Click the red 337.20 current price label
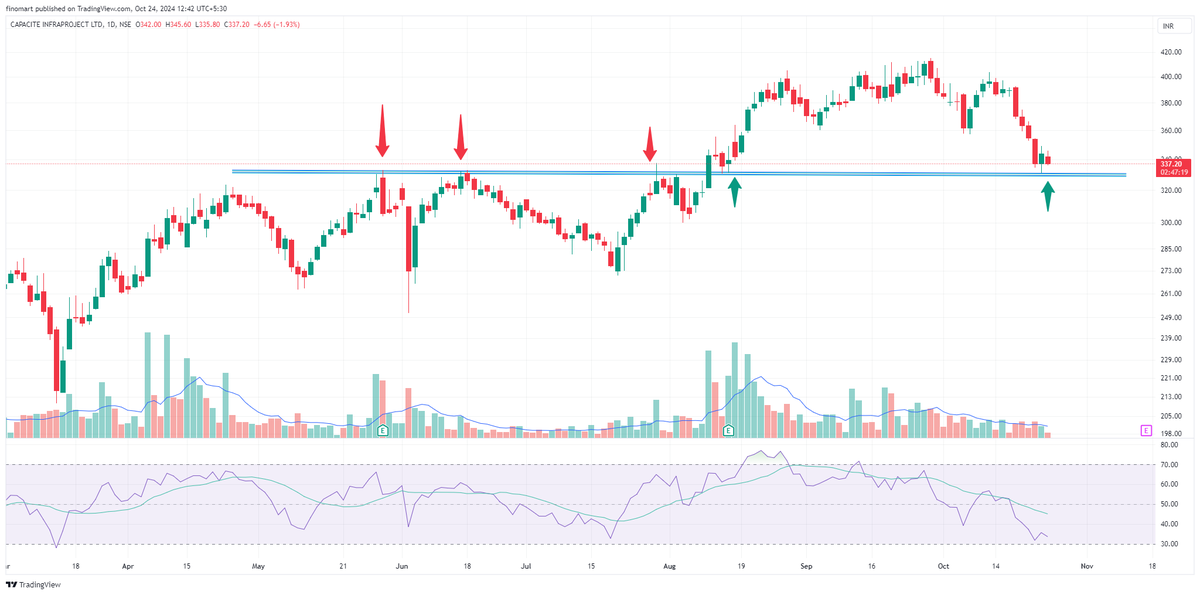 (x=1171, y=163)
